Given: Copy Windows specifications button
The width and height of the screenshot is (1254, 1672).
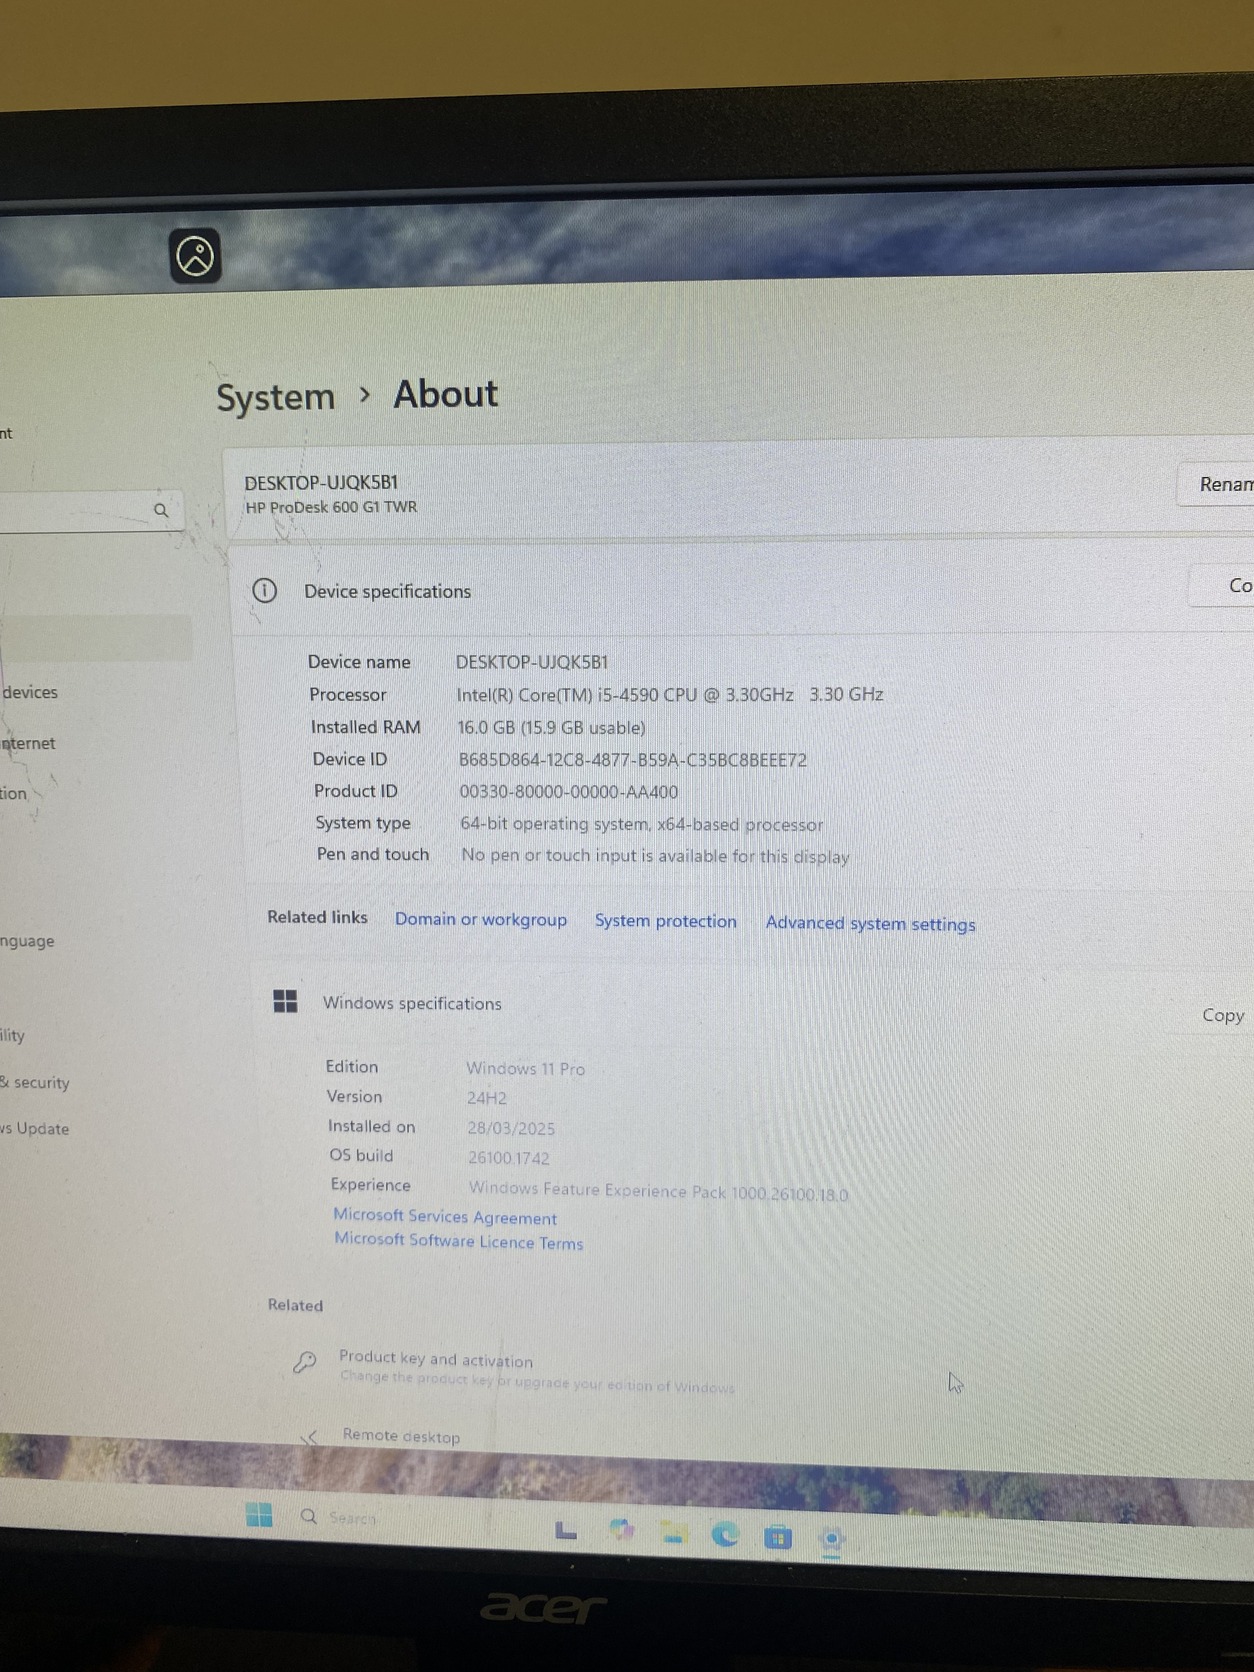Looking at the screenshot, I should [x=1223, y=1015].
